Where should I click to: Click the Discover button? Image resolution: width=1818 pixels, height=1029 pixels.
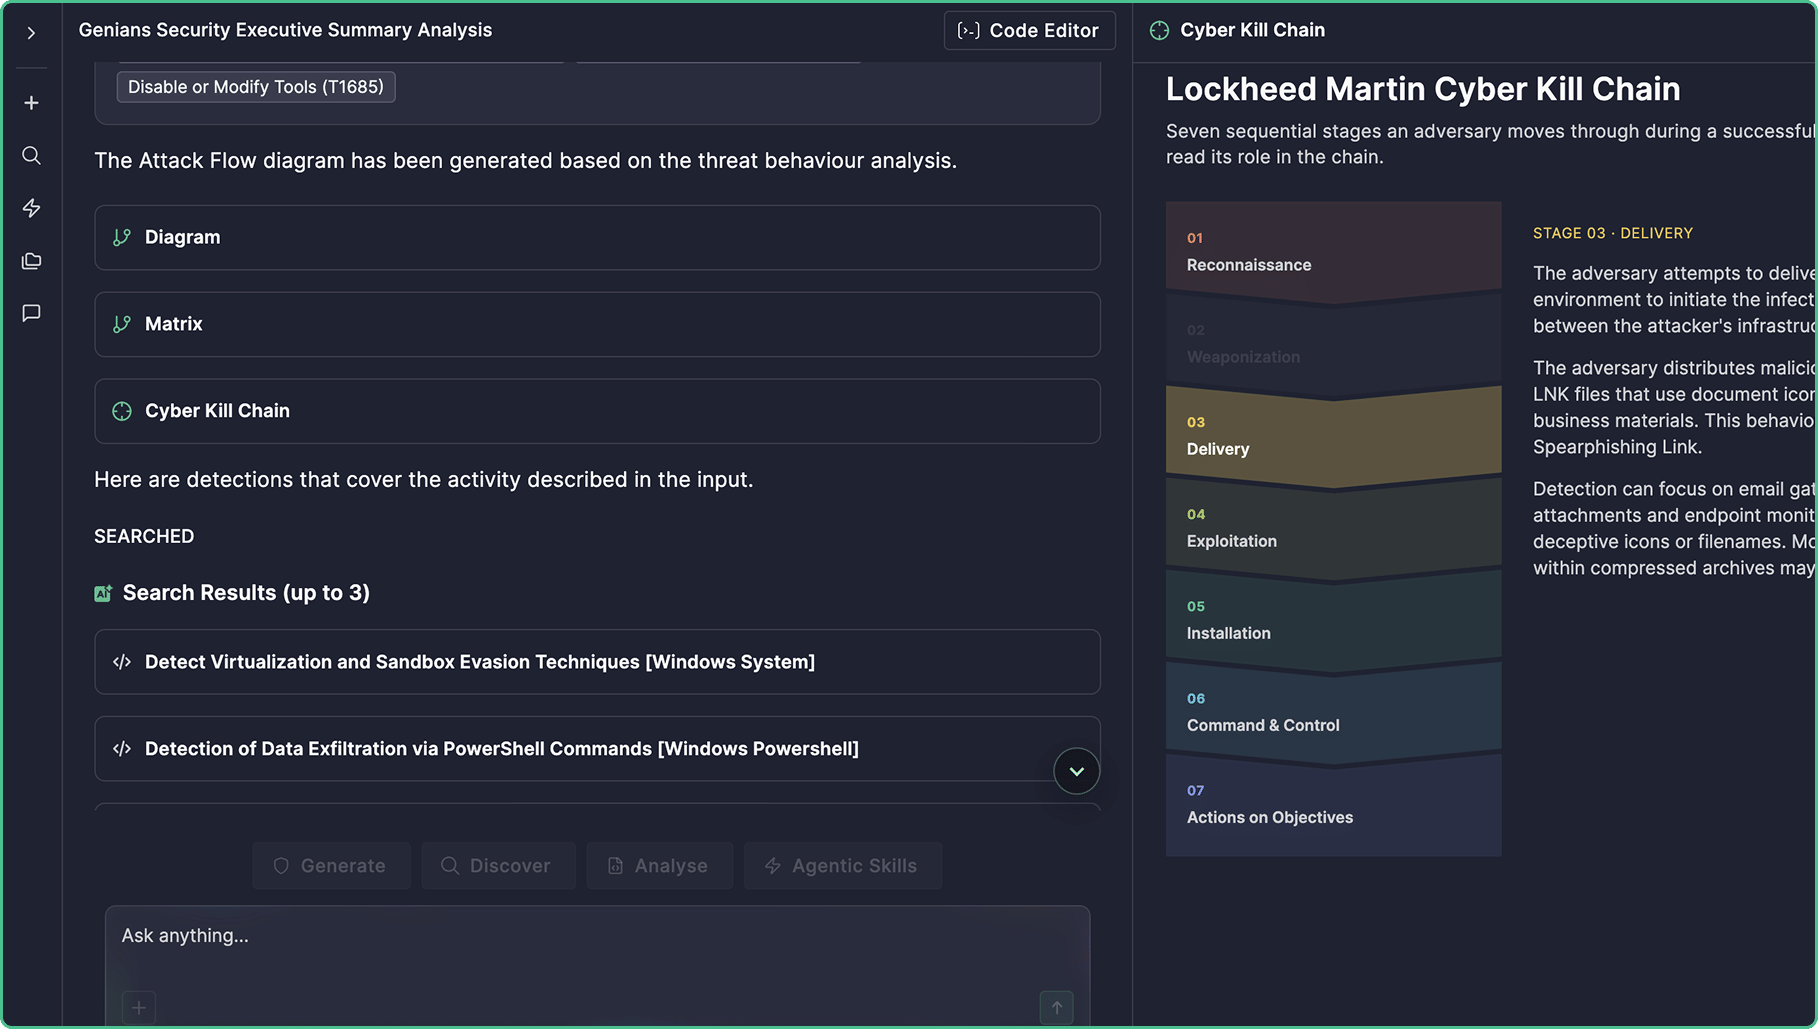(x=498, y=866)
